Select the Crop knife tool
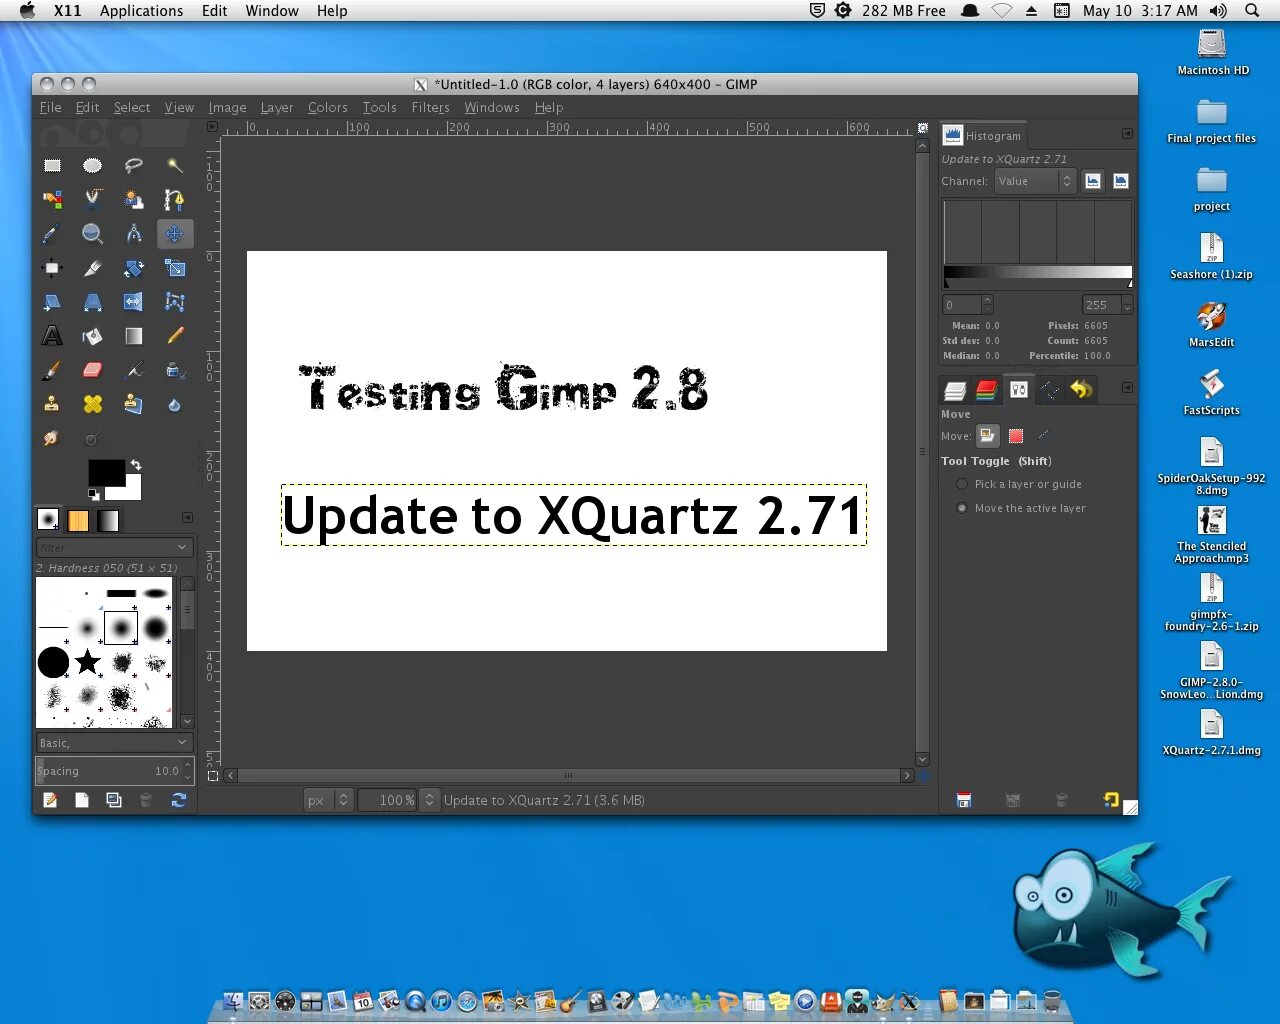The width and height of the screenshot is (1280, 1024). click(93, 267)
